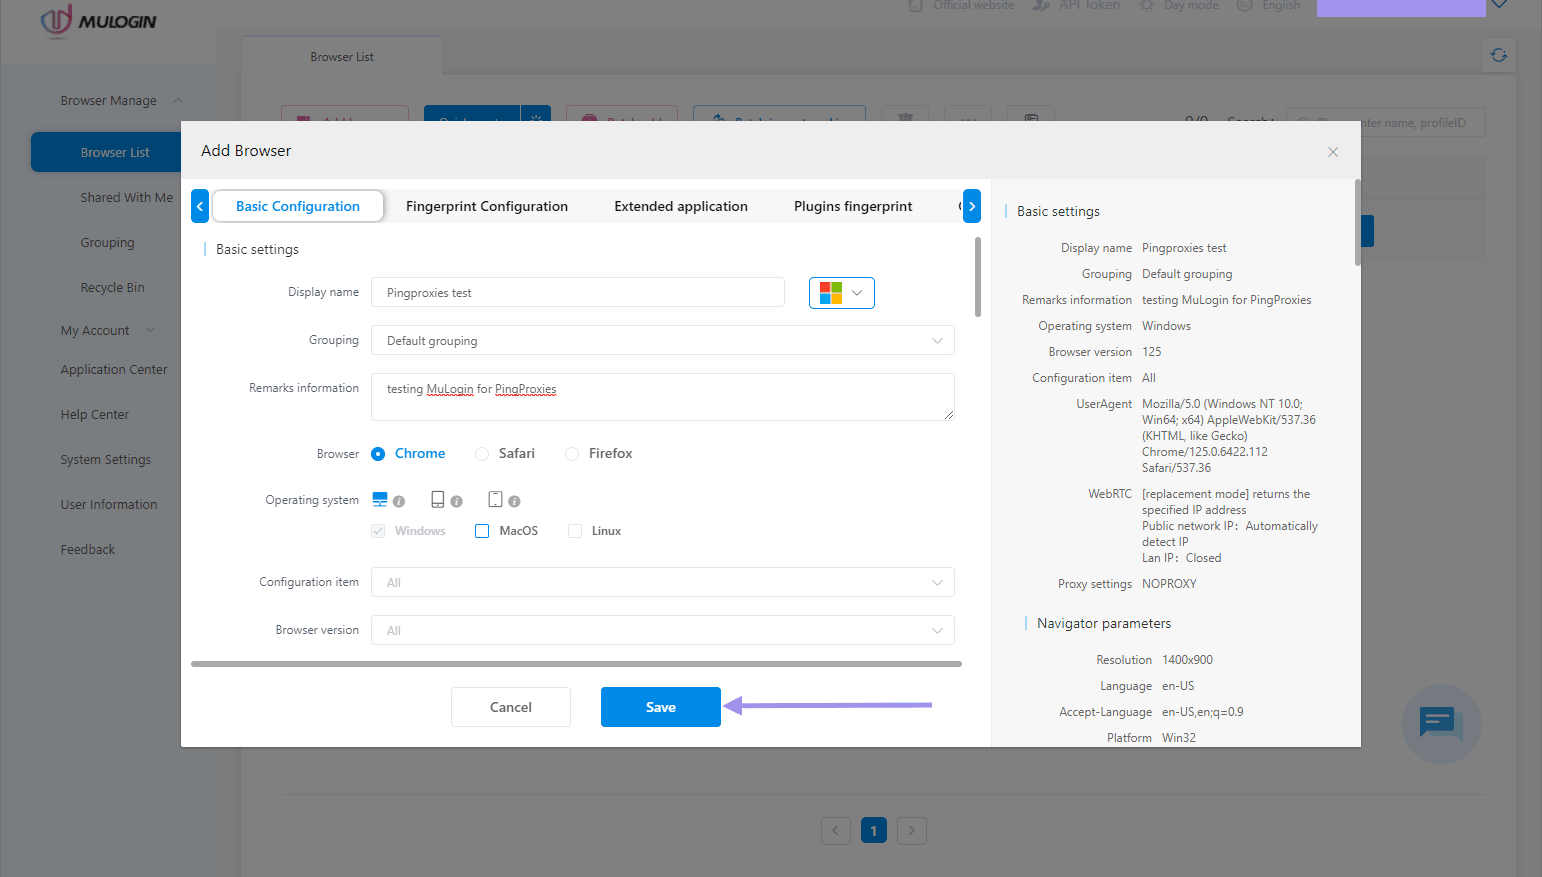Image resolution: width=1542 pixels, height=877 pixels.
Task: Click info icon beside desktop device
Action: point(399,501)
